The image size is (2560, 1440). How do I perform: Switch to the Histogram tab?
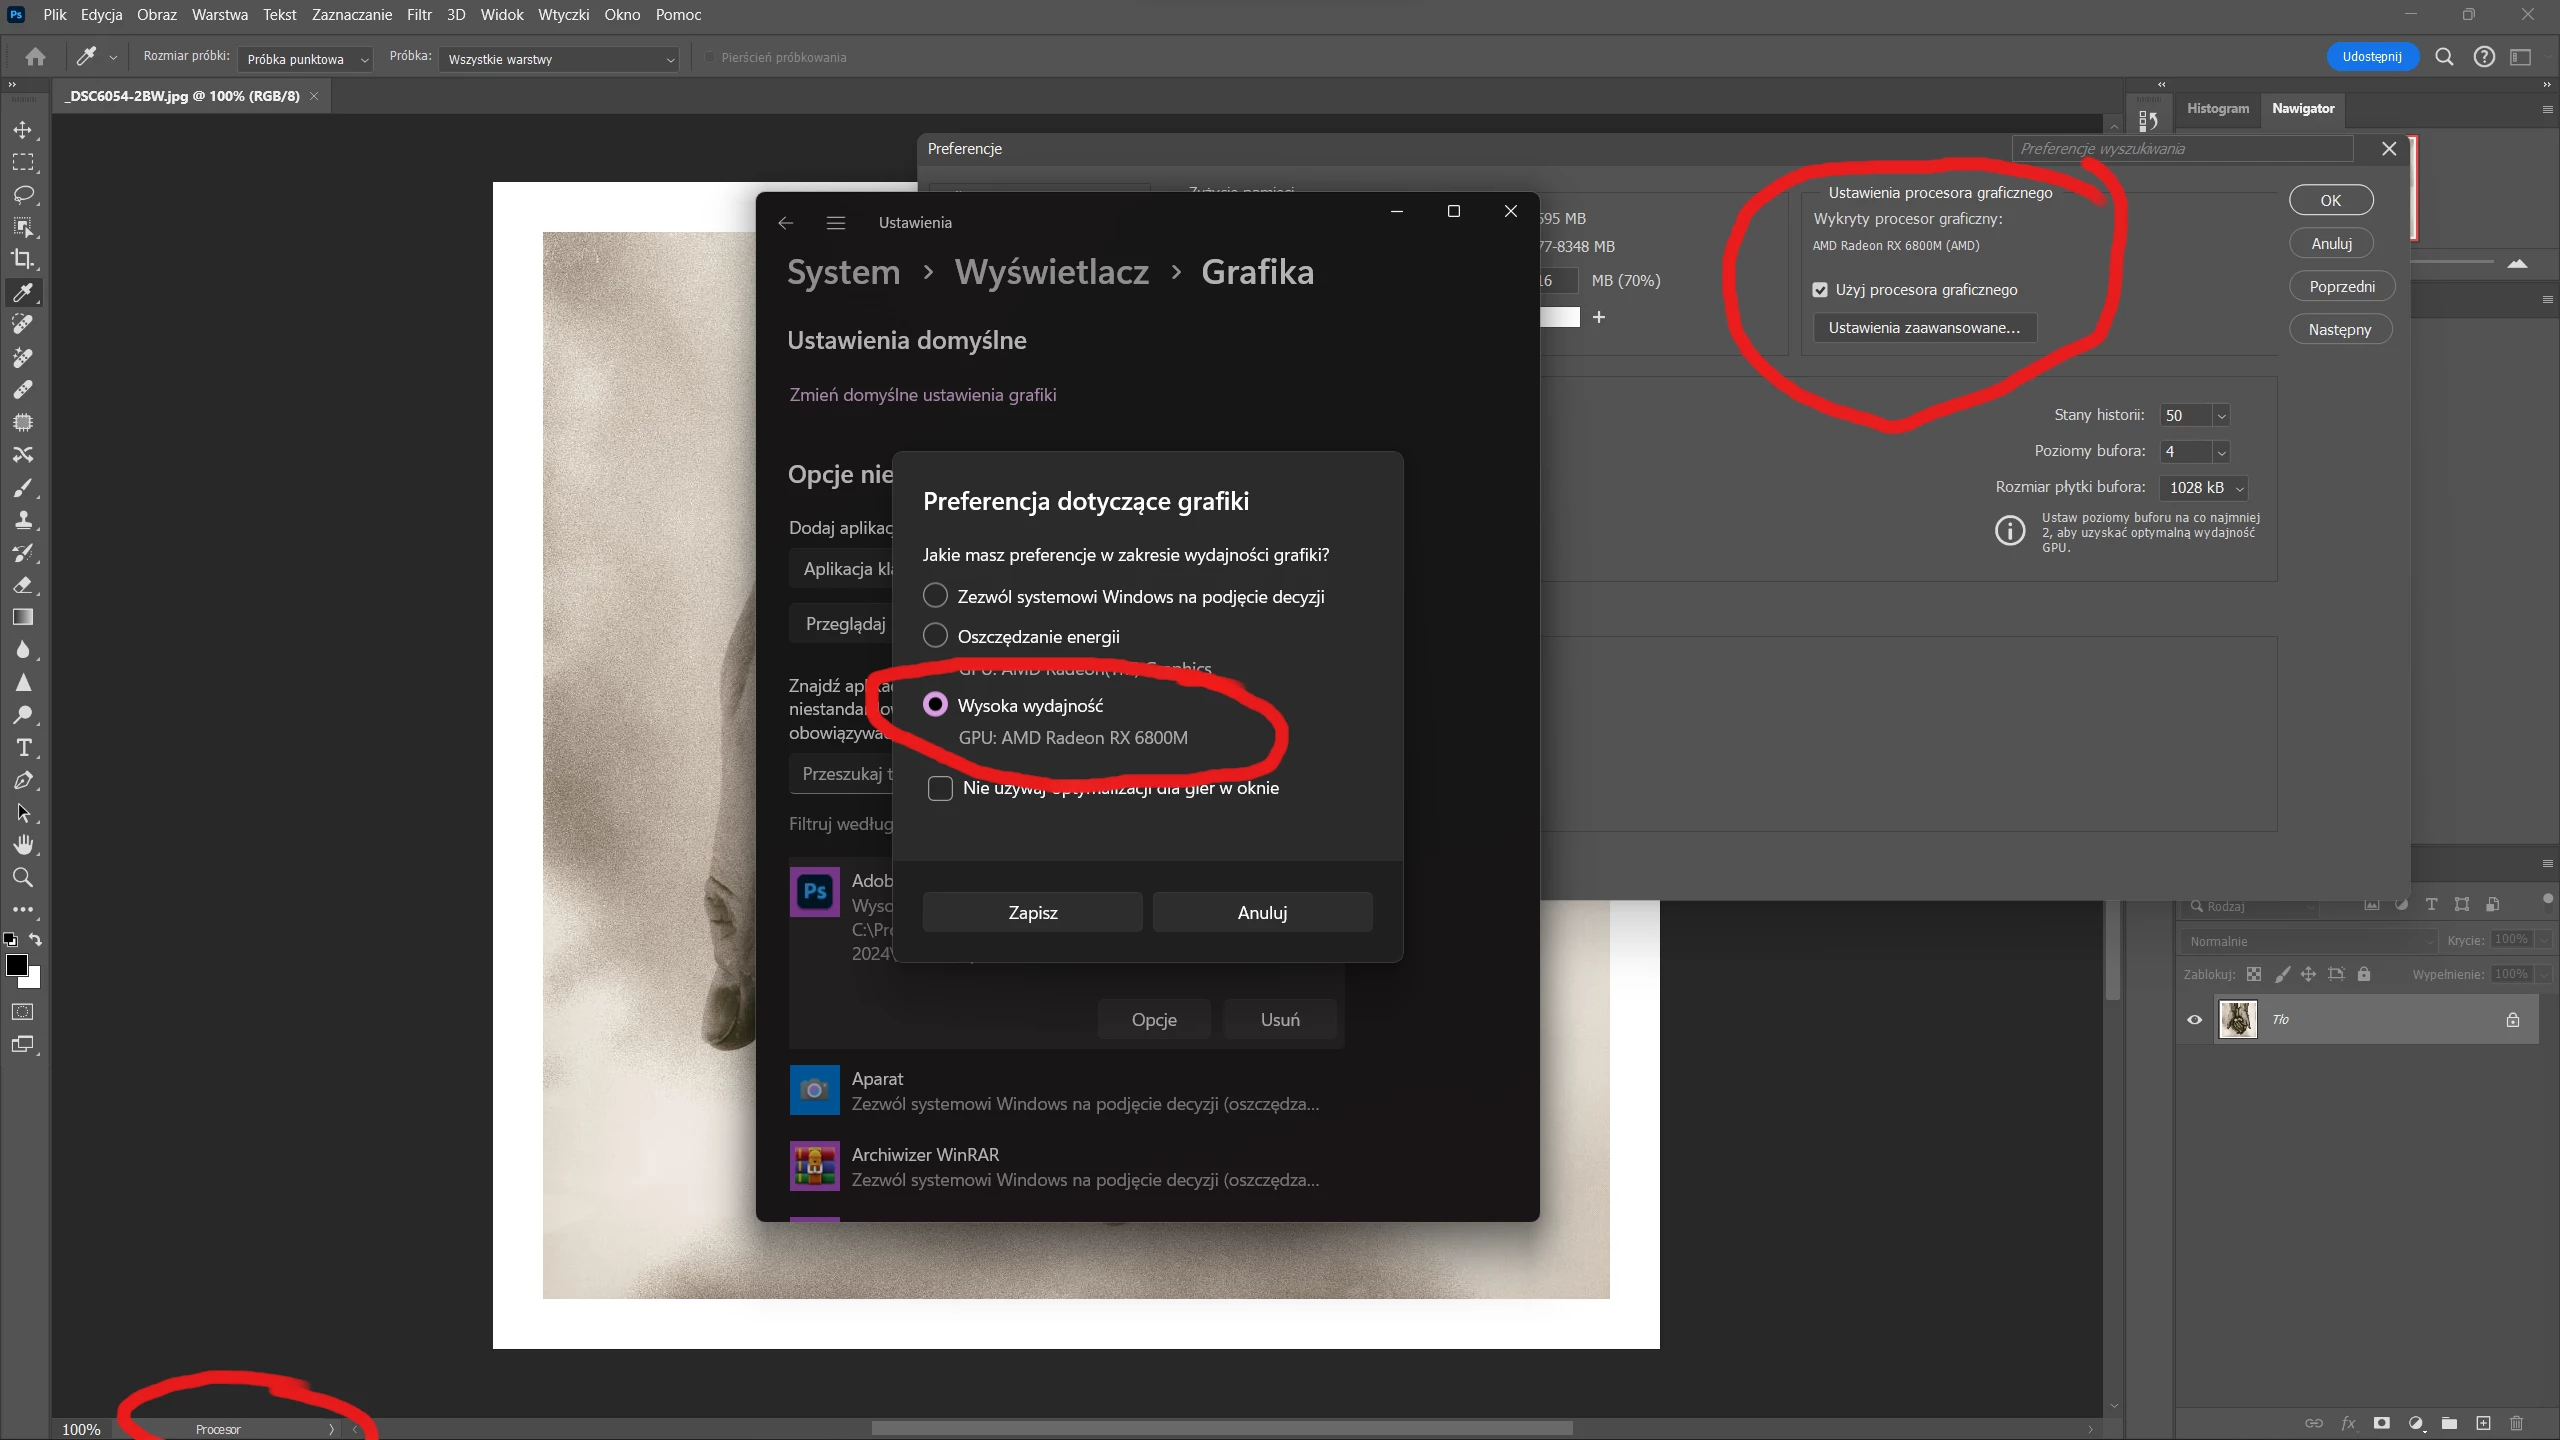[x=2217, y=108]
